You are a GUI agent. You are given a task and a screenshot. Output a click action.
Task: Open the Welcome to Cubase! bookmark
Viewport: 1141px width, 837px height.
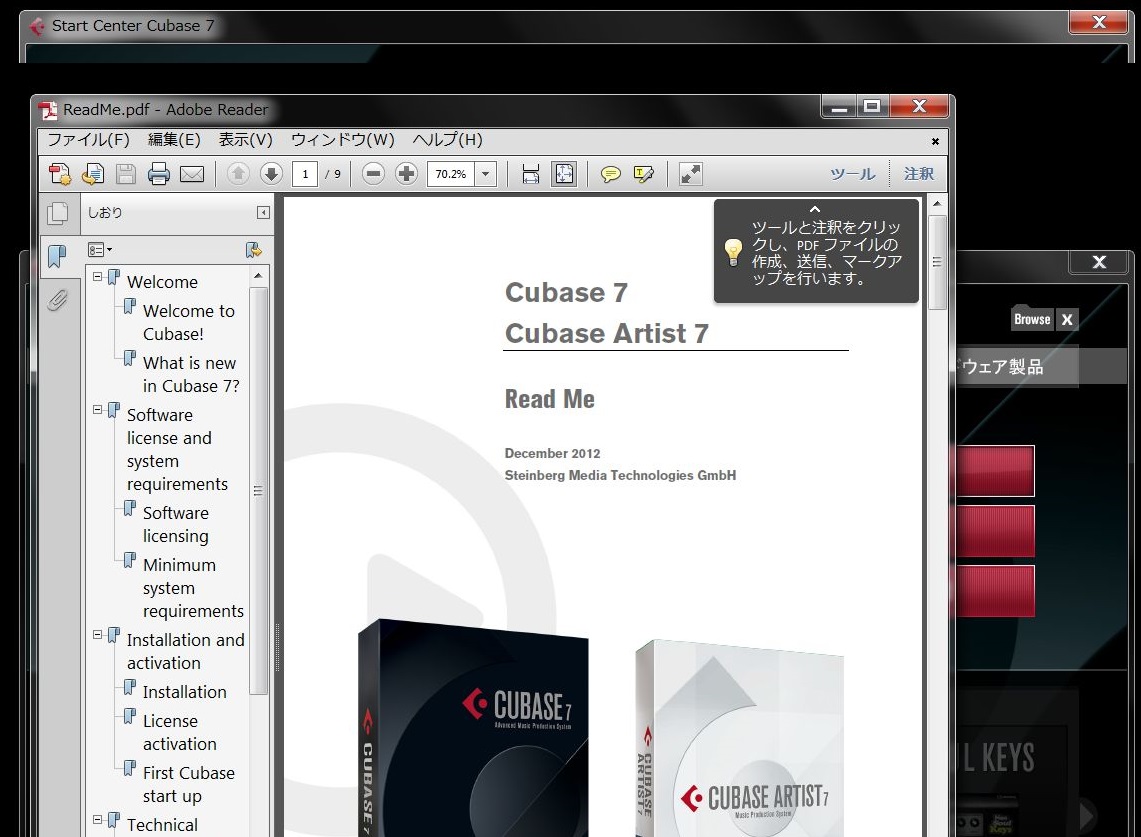pyautogui.click(x=188, y=322)
